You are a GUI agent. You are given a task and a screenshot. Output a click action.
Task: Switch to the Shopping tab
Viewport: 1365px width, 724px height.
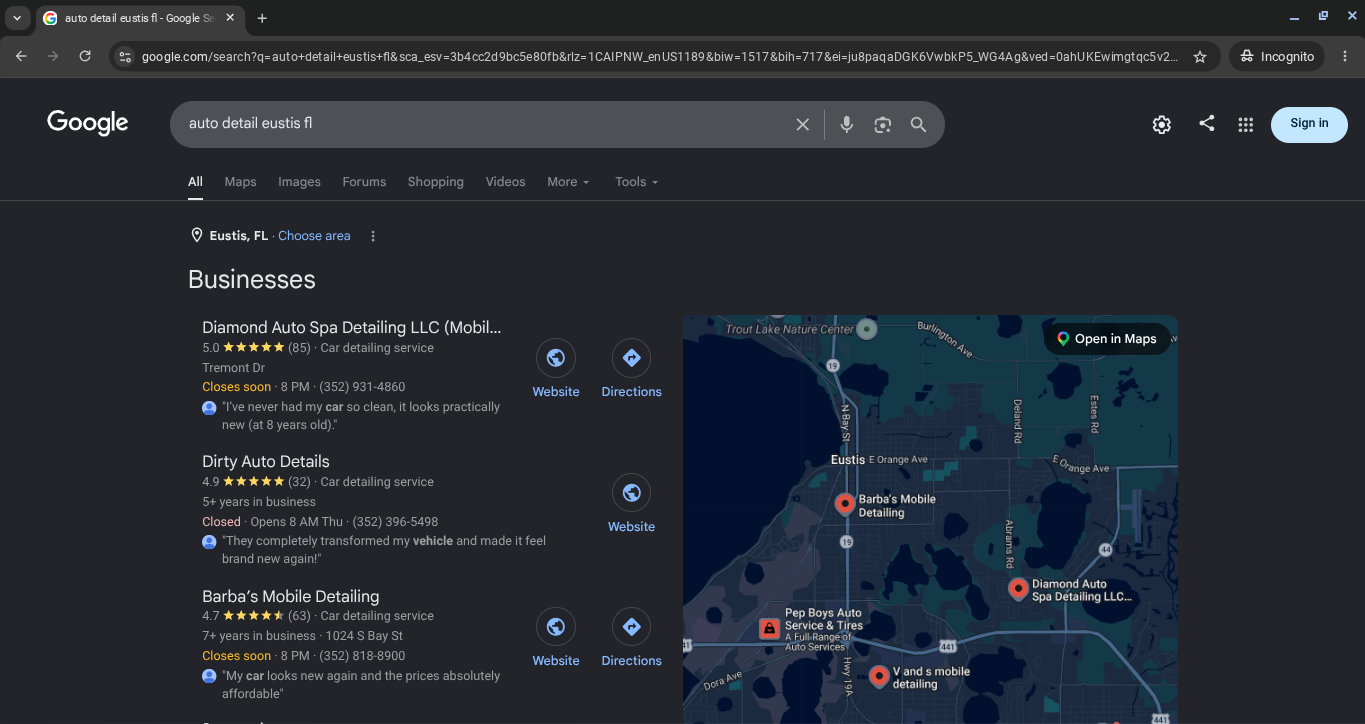coord(435,182)
